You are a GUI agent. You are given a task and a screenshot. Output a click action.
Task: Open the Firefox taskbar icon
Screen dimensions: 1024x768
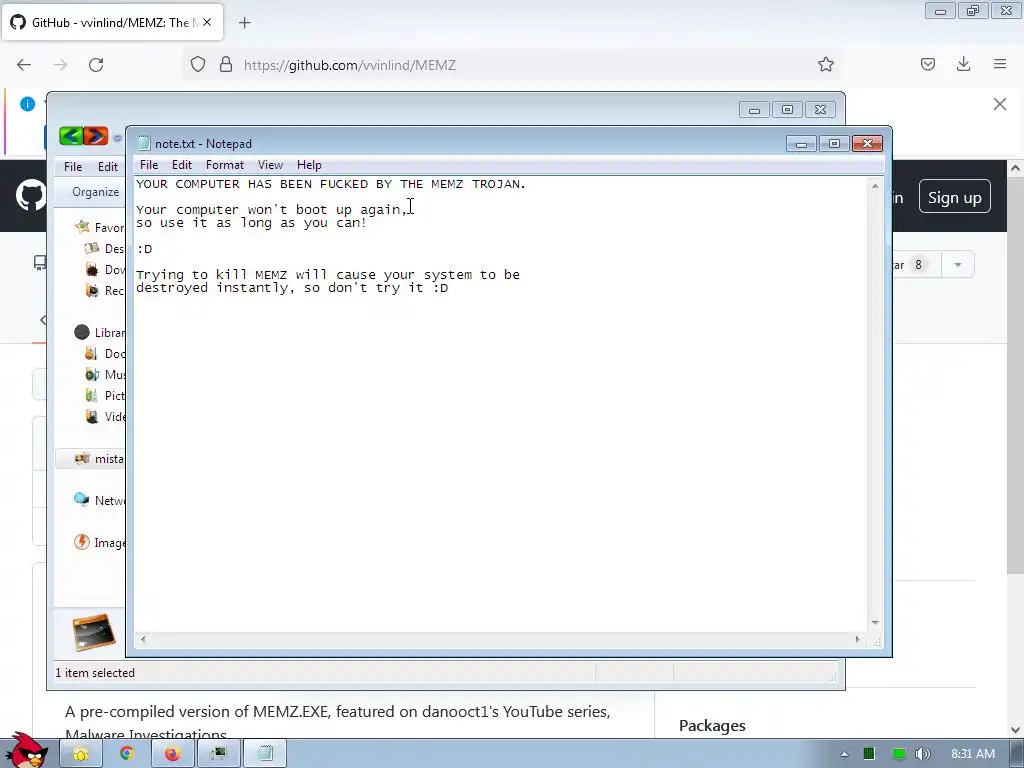point(172,754)
